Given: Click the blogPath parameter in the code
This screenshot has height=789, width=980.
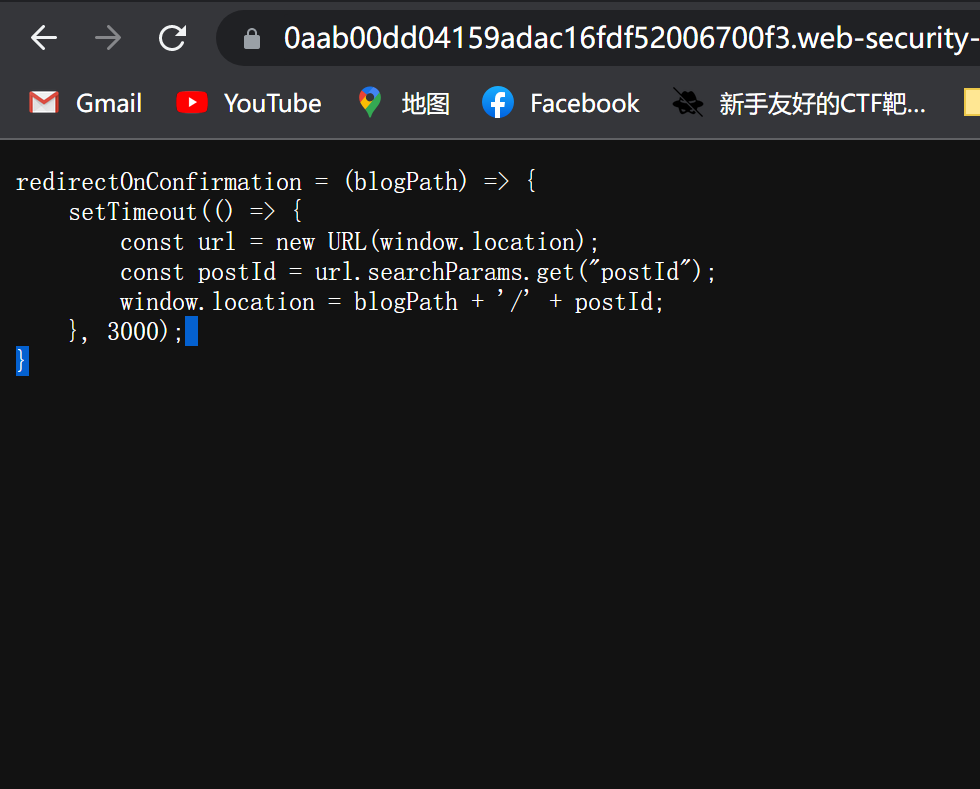Looking at the screenshot, I should click(406, 181).
